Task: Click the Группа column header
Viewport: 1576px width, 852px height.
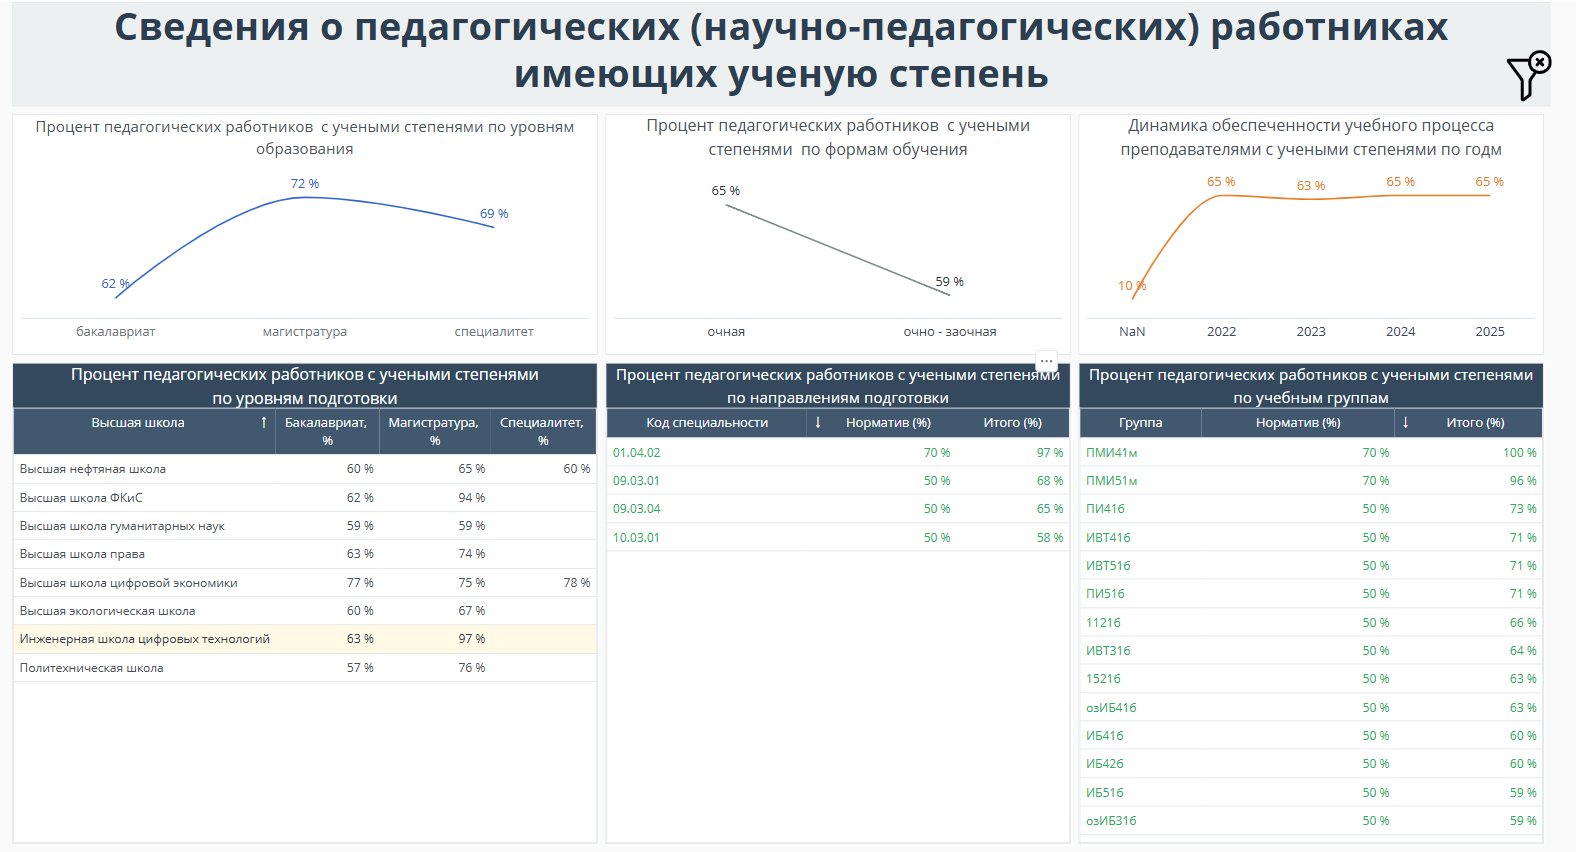Action: click(1140, 423)
